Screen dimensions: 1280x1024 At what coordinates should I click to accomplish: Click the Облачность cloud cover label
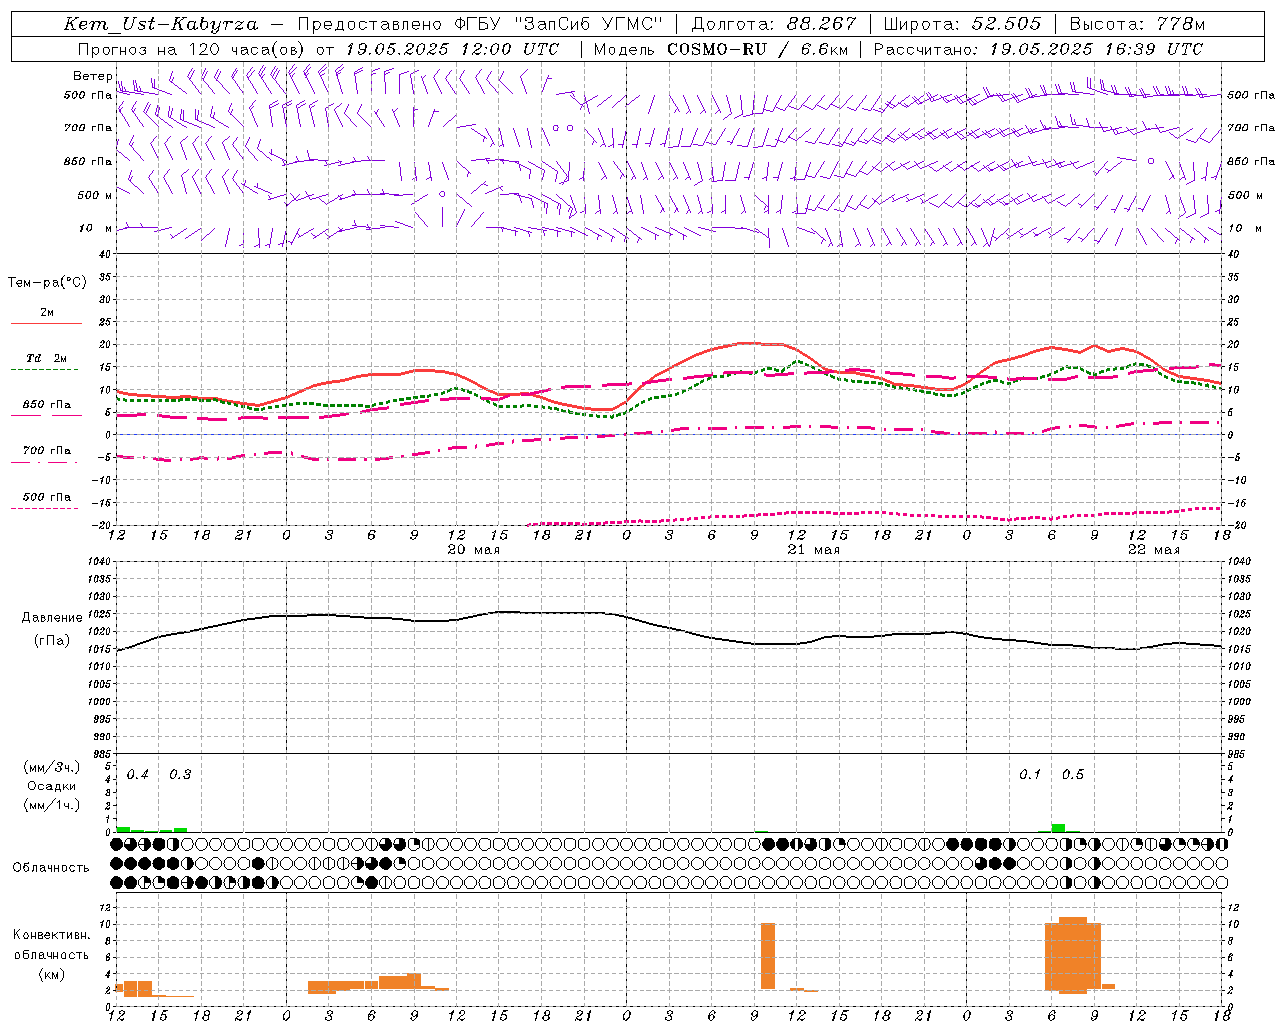tap(51, 868)
